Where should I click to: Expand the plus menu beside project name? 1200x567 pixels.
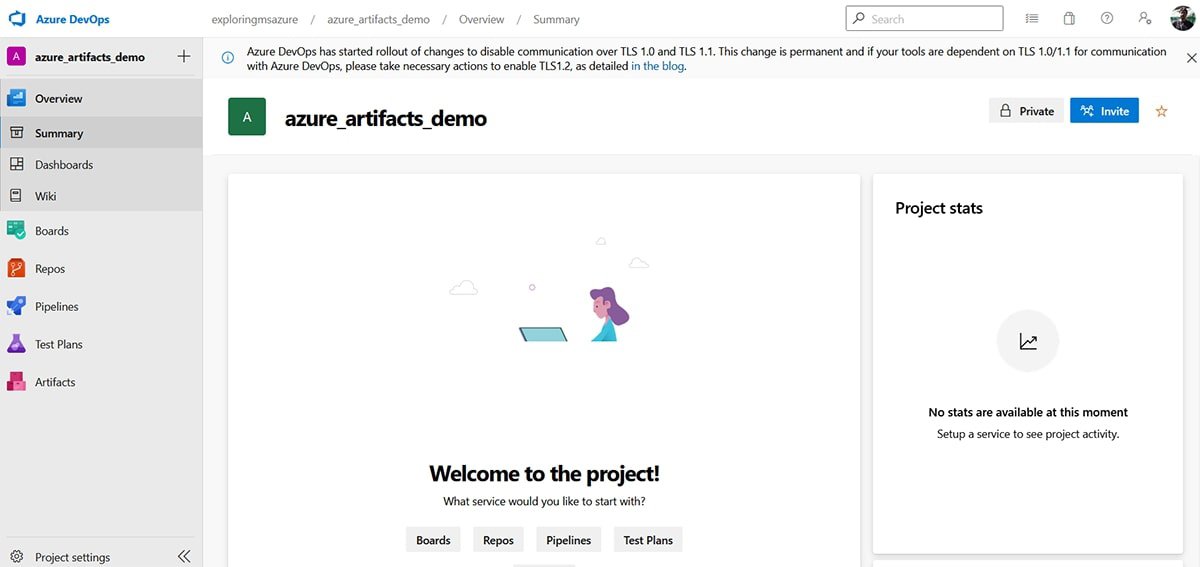click(x=183, y=57)
